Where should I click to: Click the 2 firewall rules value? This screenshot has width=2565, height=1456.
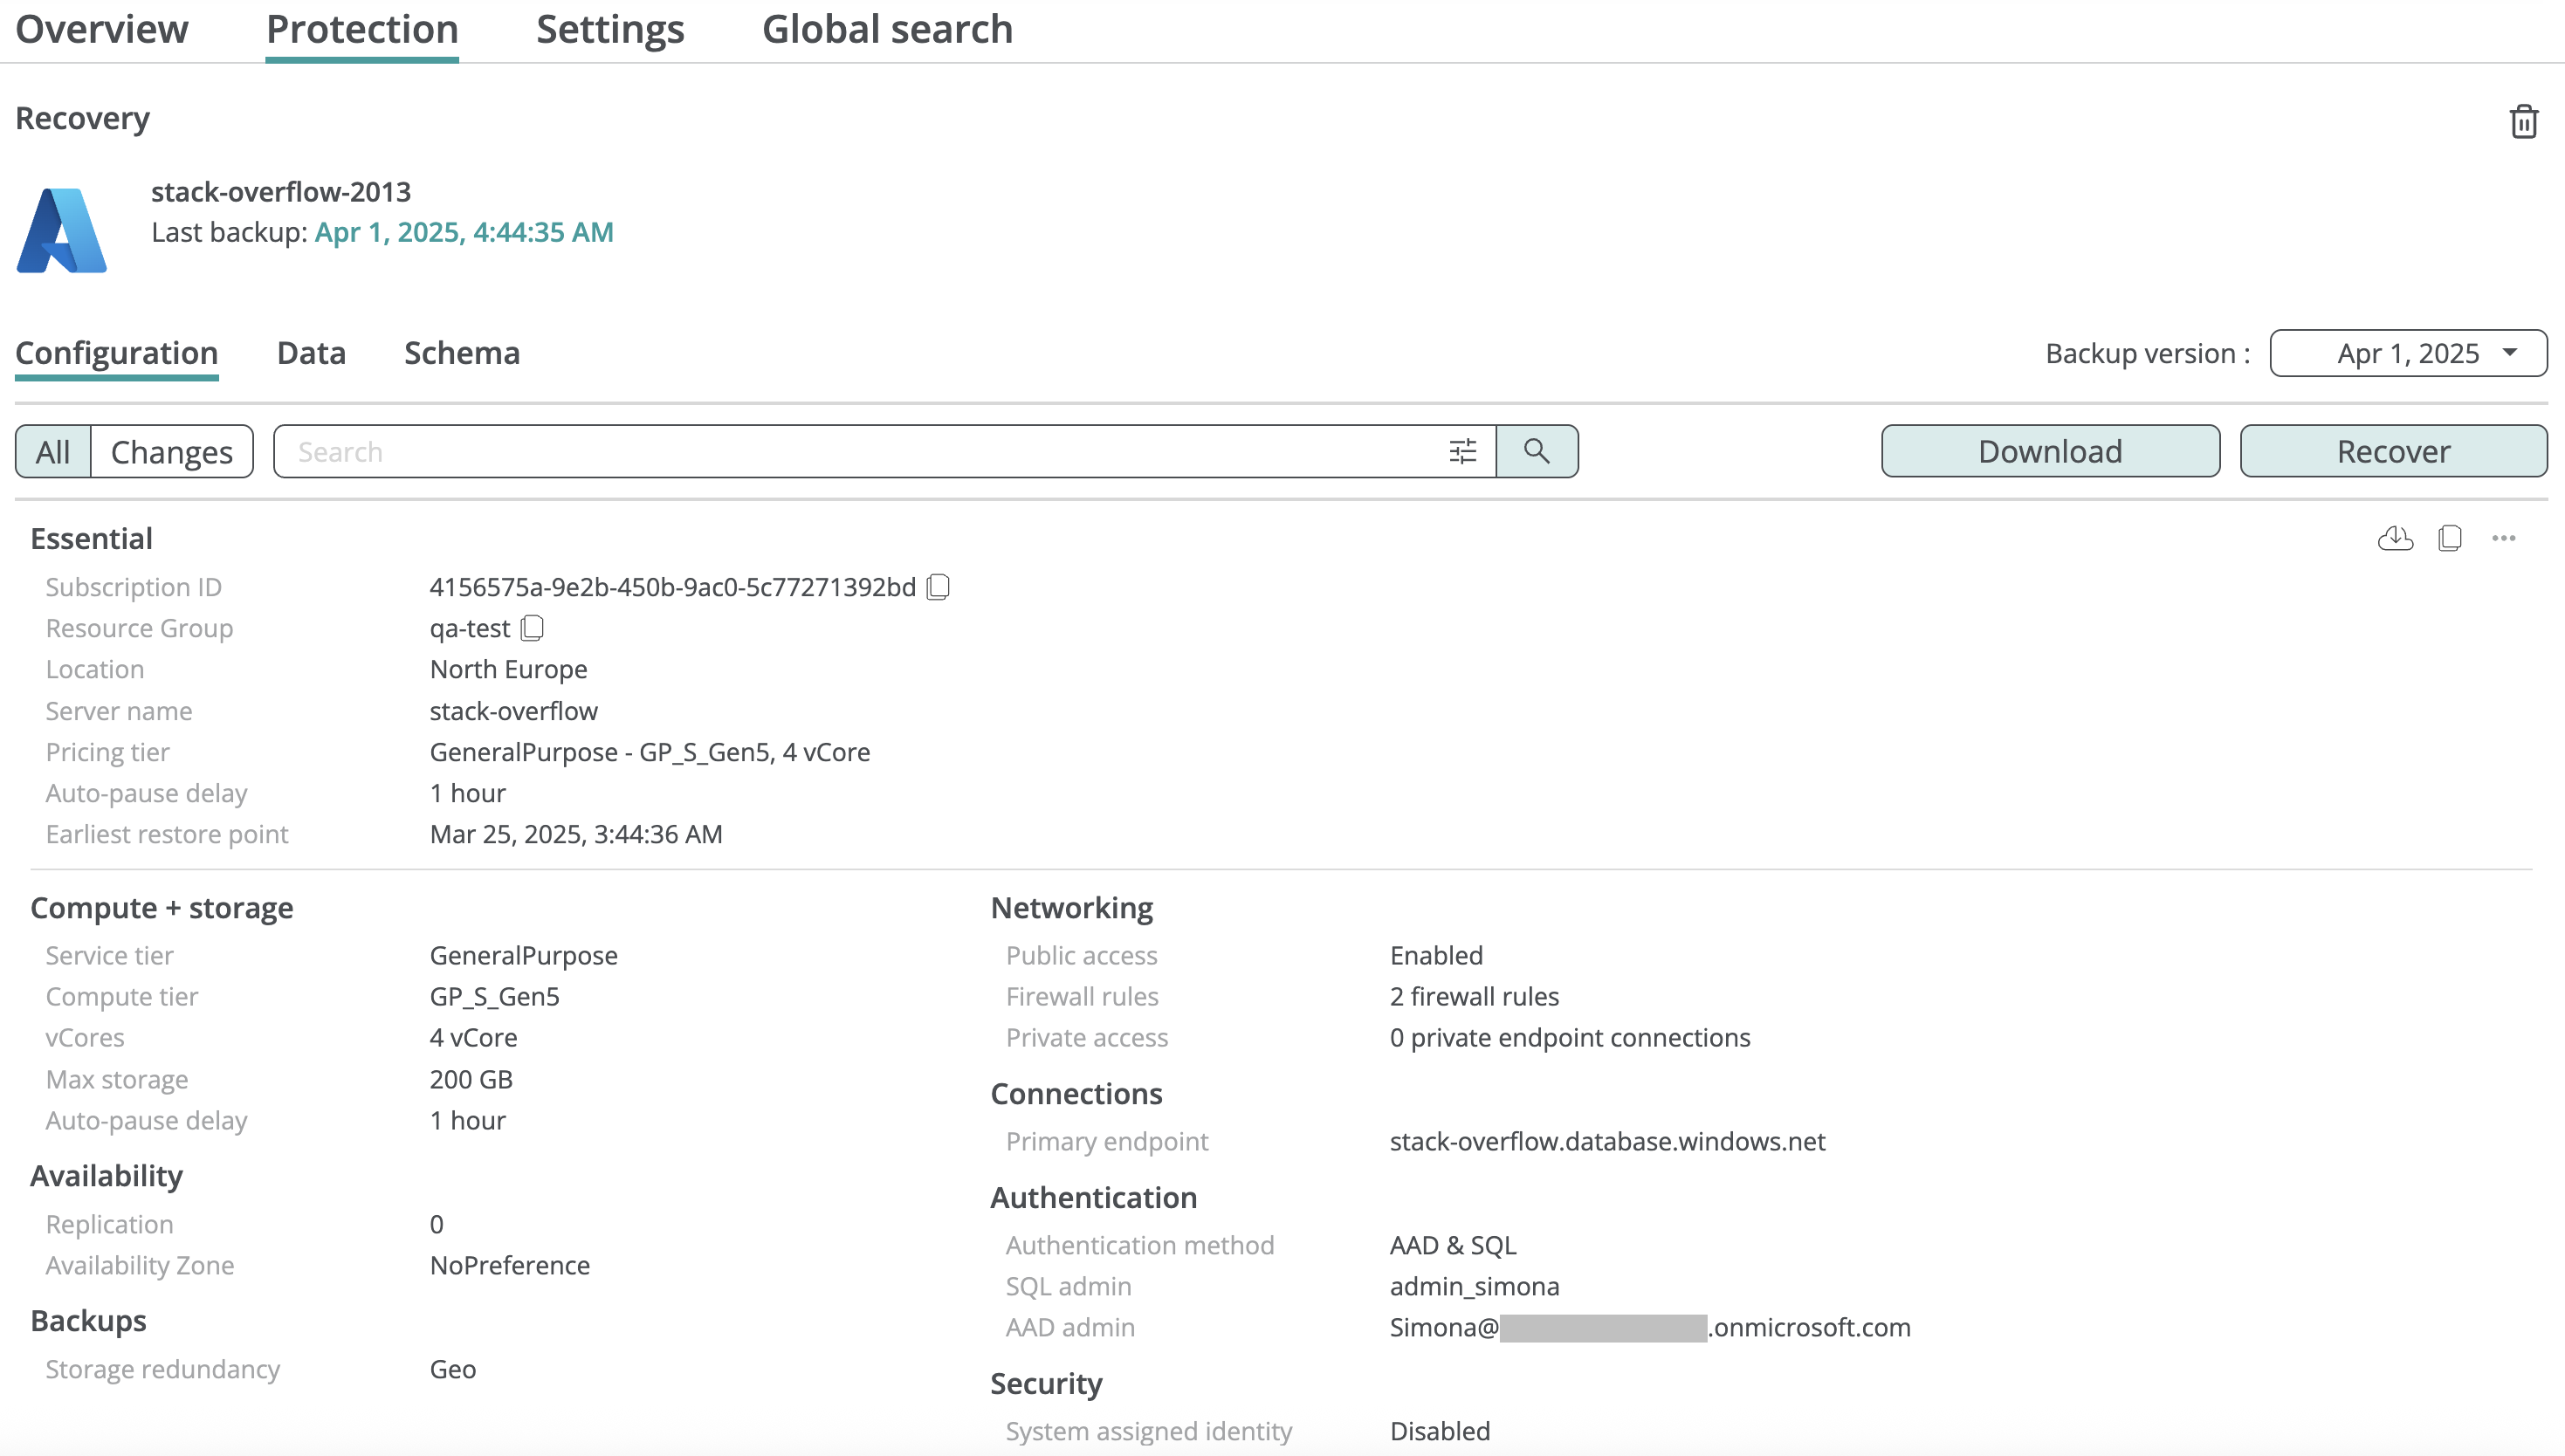pos(1474,997)
